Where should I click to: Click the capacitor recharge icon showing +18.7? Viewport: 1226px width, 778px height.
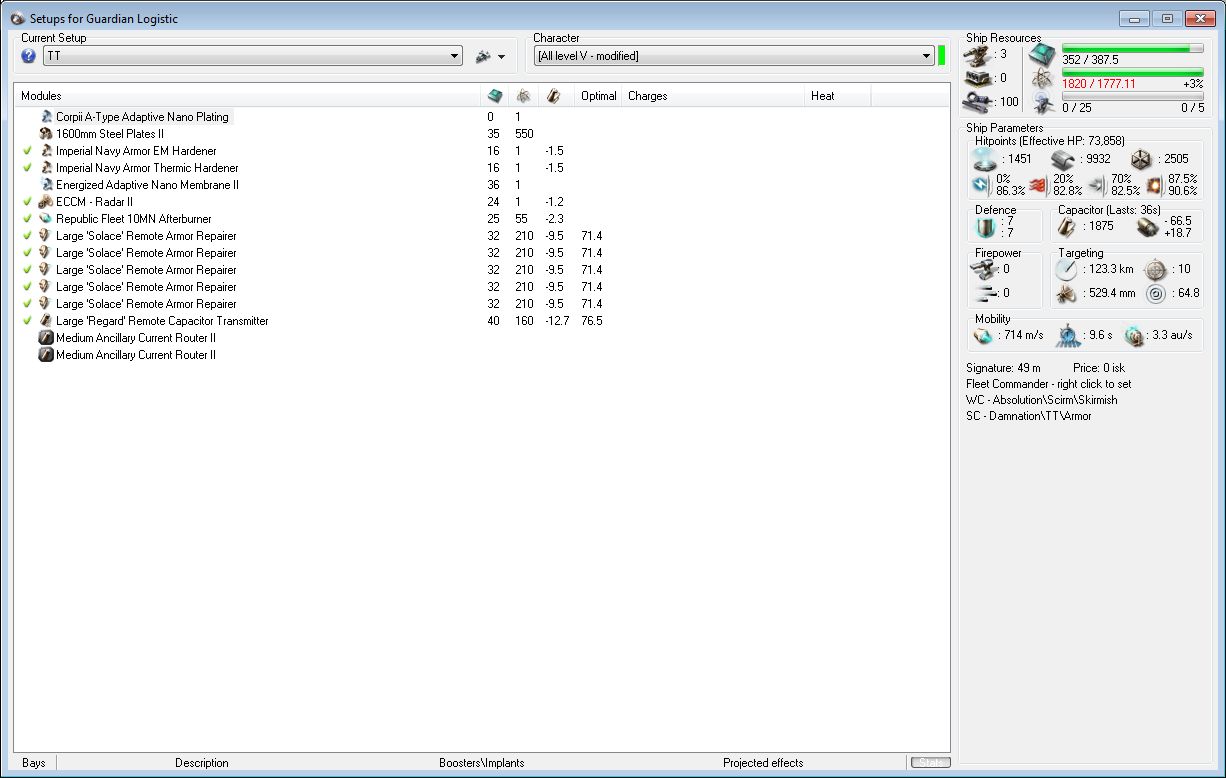tap(1147, 227)
